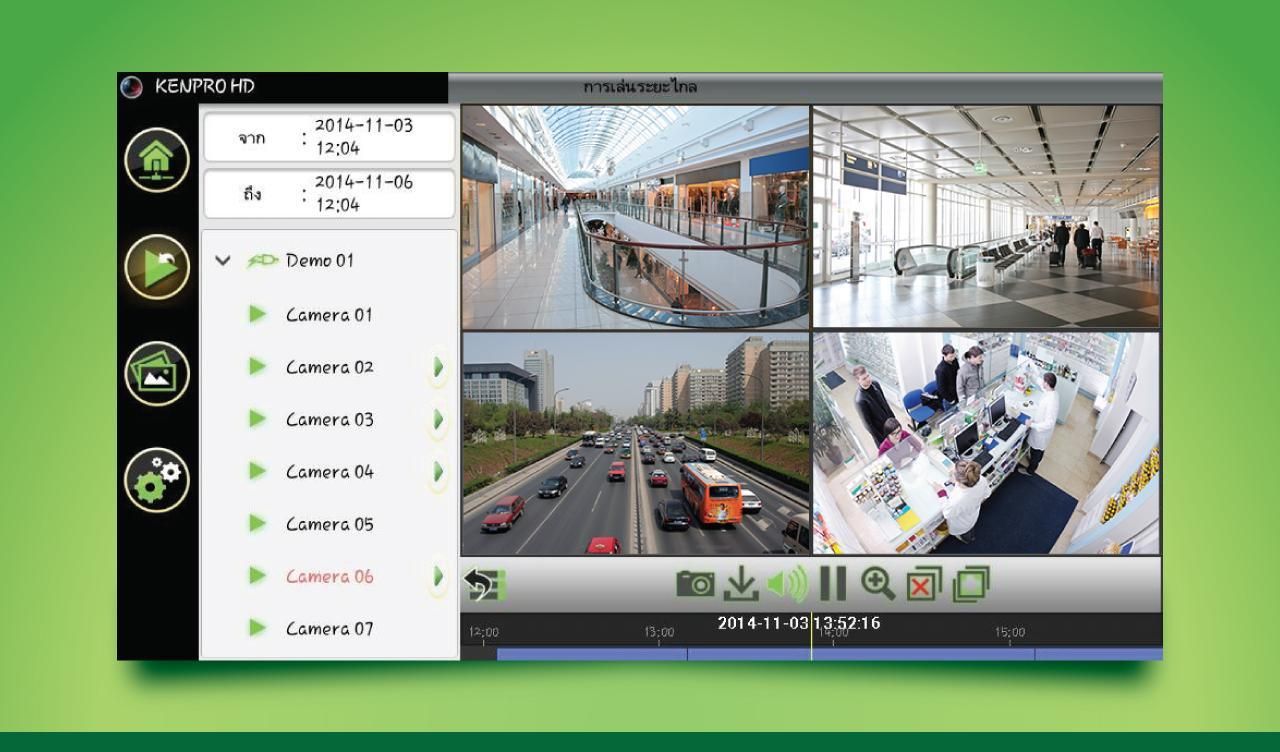Click the 15:00 mark on the timeline
This screenshot has height=752, width=1280.
point(1010,634)
